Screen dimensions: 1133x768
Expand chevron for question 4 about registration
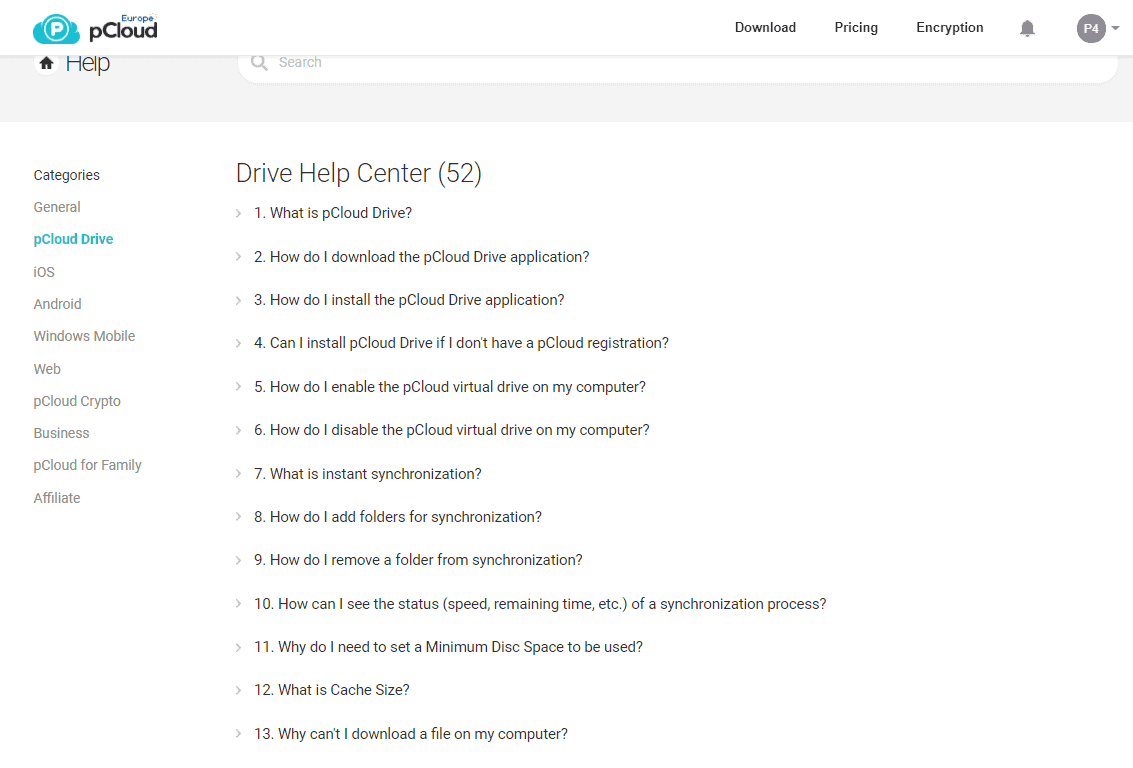tap(238, 343)
